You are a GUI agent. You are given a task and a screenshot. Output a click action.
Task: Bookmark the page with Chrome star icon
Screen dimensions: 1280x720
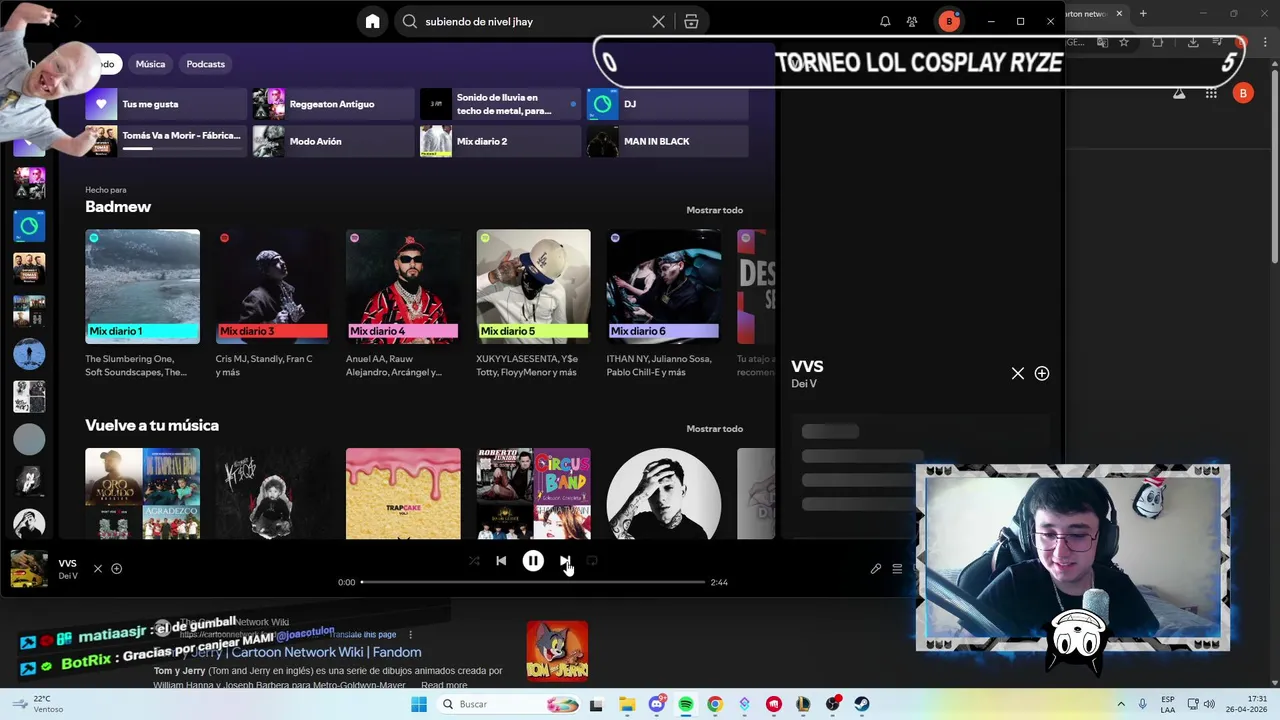tap(1124, 42)
